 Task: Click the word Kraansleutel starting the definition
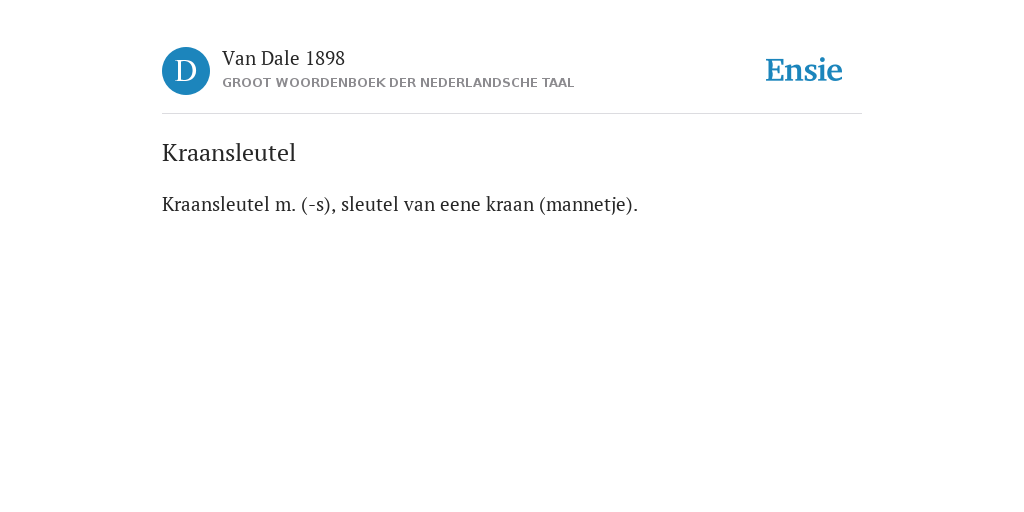coord(216,204)
